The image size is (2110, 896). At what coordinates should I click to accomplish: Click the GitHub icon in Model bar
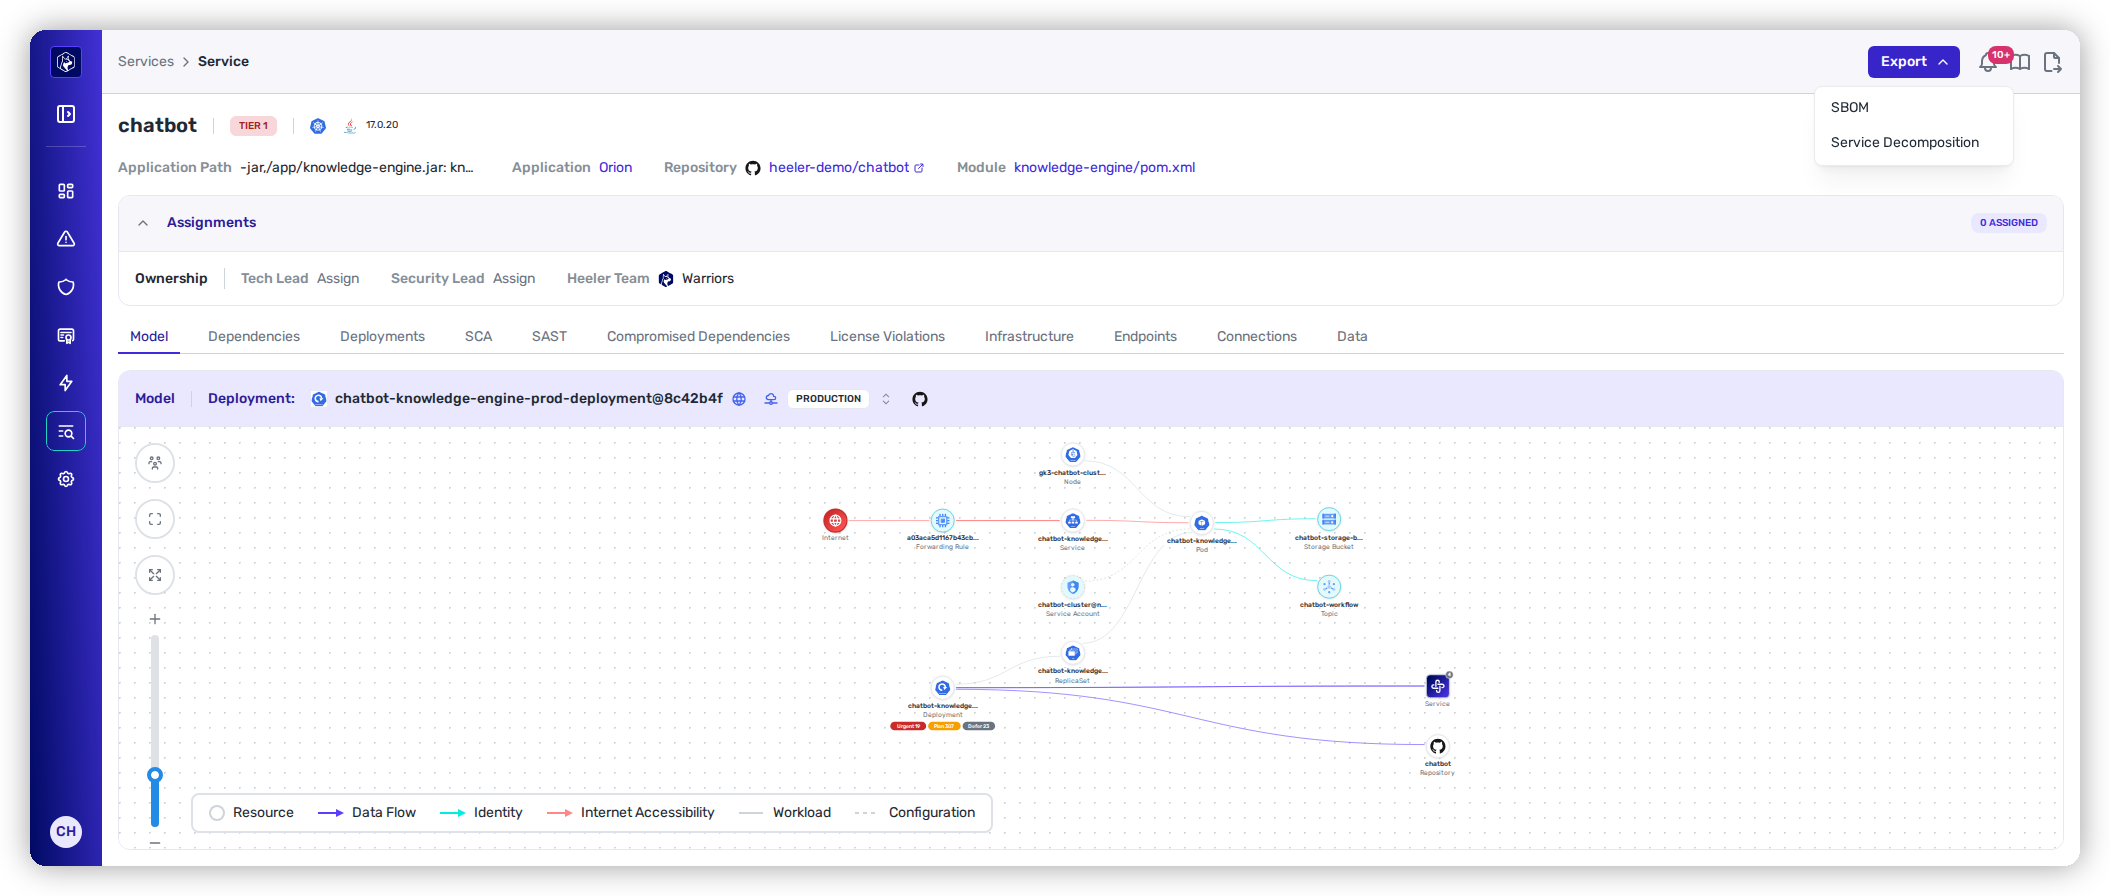[920, 399]
